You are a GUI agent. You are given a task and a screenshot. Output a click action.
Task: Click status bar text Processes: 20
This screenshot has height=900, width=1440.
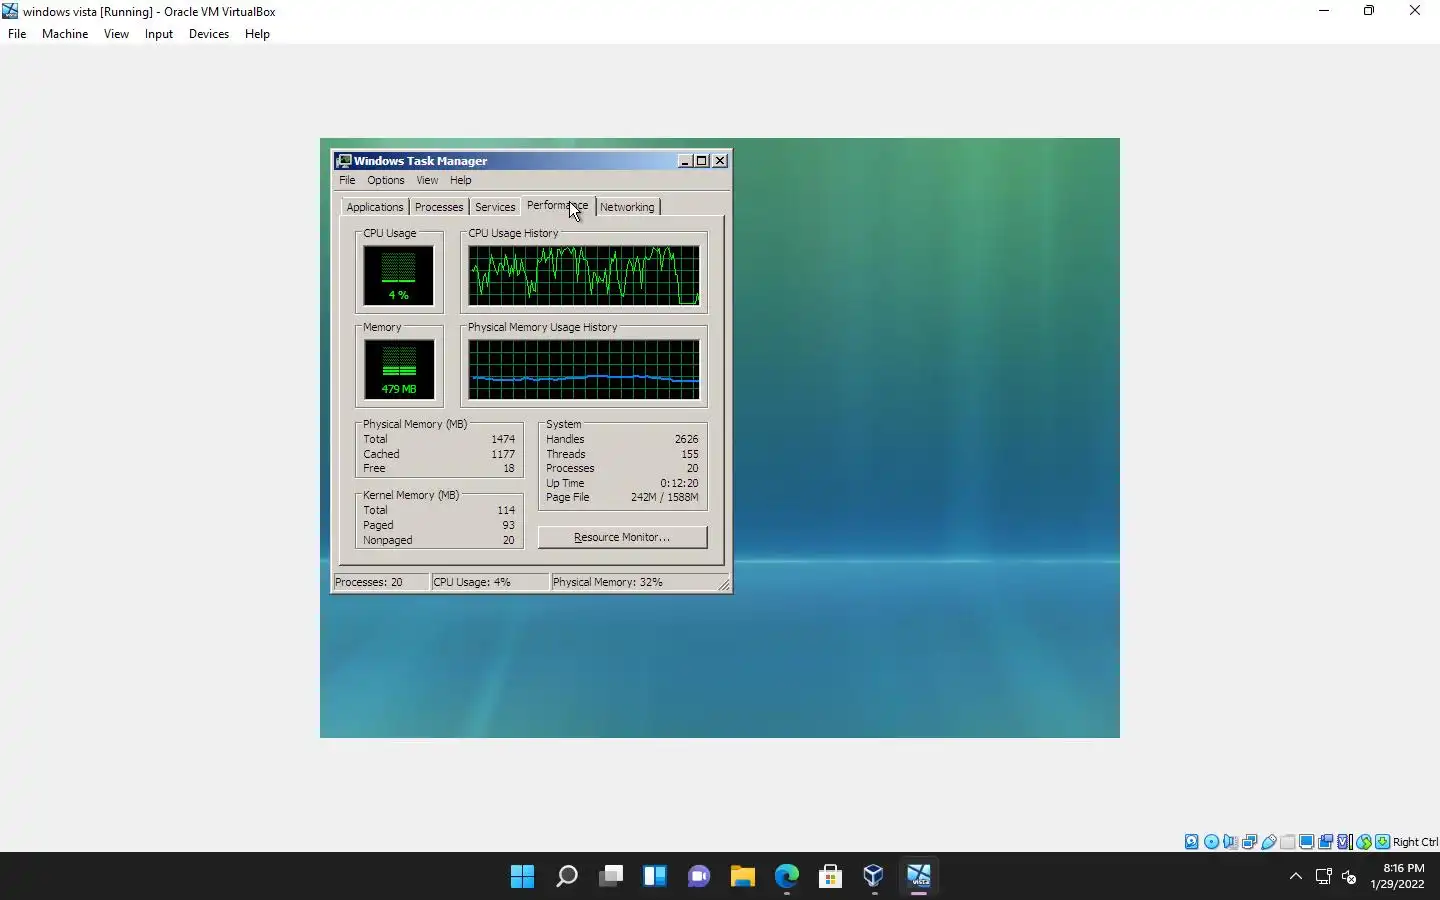click(x=369, y=582)
